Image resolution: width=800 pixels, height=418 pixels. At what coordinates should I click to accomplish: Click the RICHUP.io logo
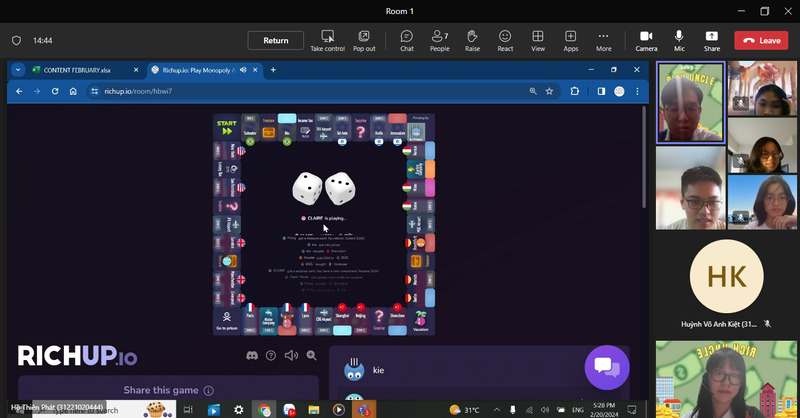pos(77,356)
